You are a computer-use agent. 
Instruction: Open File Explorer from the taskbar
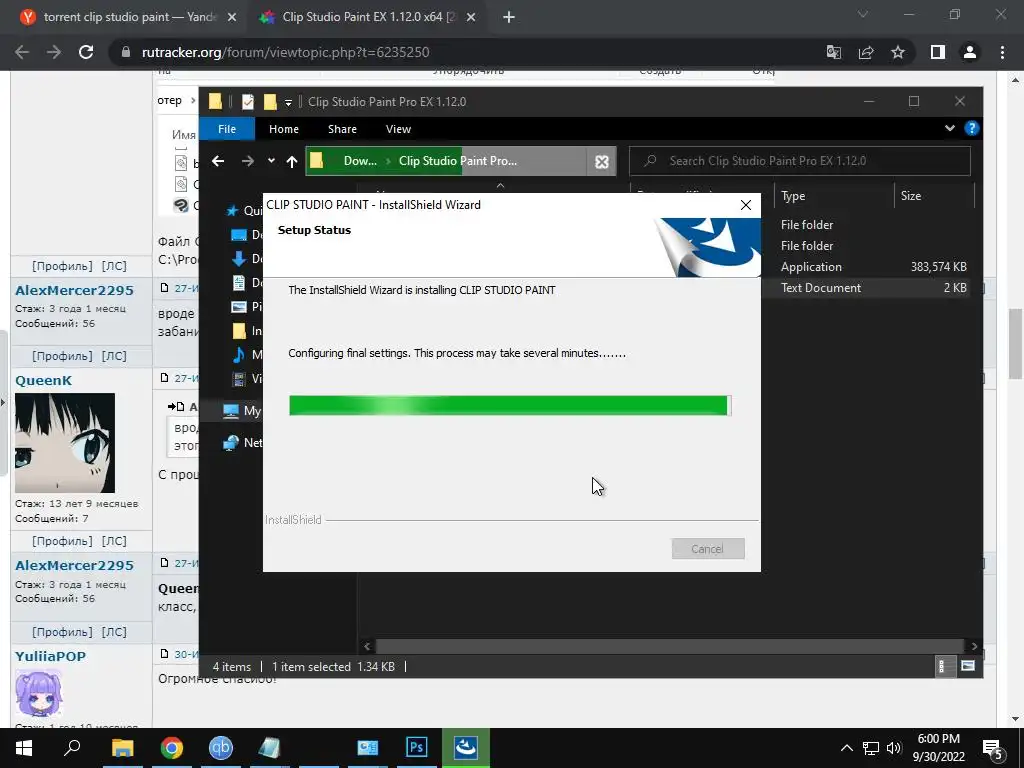(122, 748)
